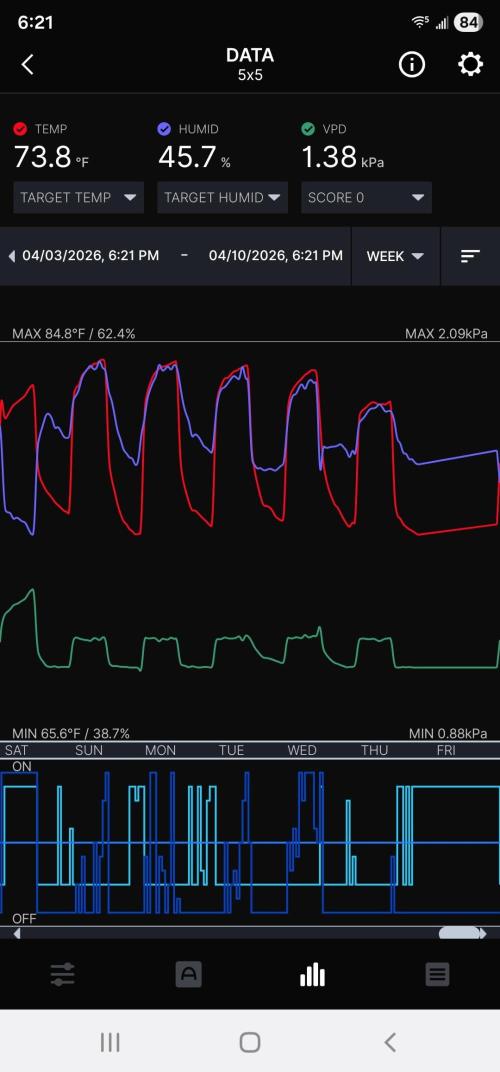Open the chart sort/filter lines icon
The height and width of the screenshot is (1072, 500).
(x=470, y=256)
